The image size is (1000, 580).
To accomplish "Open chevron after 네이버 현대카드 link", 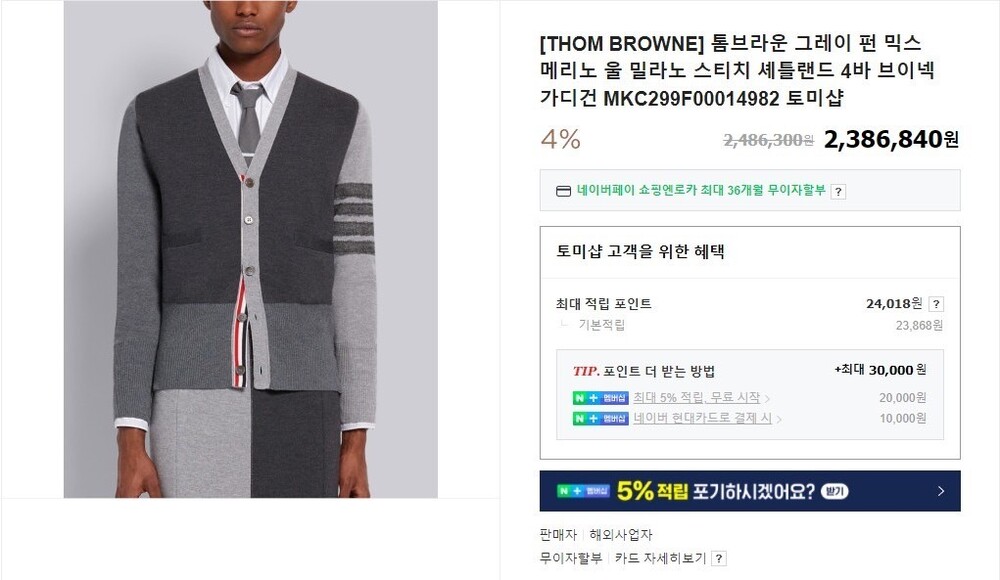I will pyautogui.click(x=779, y=419).
